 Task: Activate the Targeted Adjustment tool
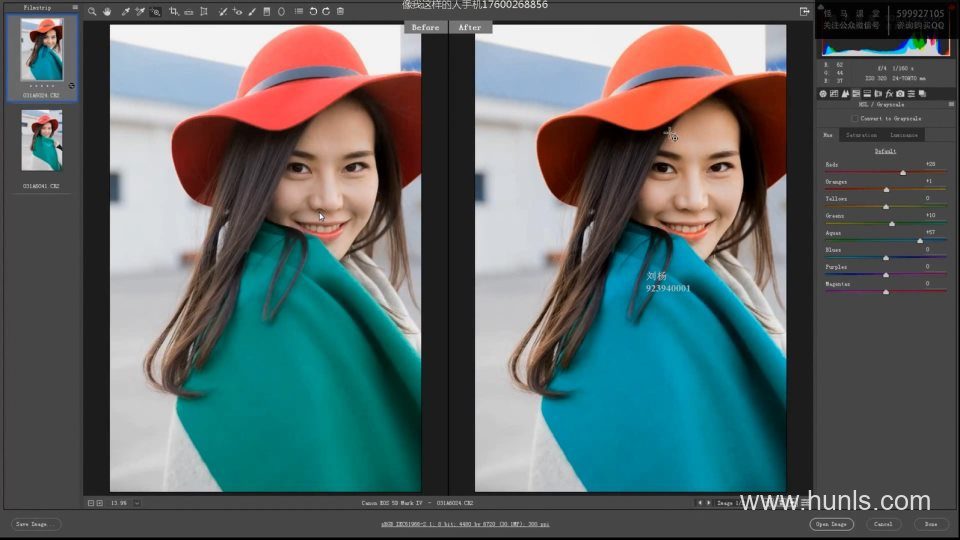pos(155,12)
